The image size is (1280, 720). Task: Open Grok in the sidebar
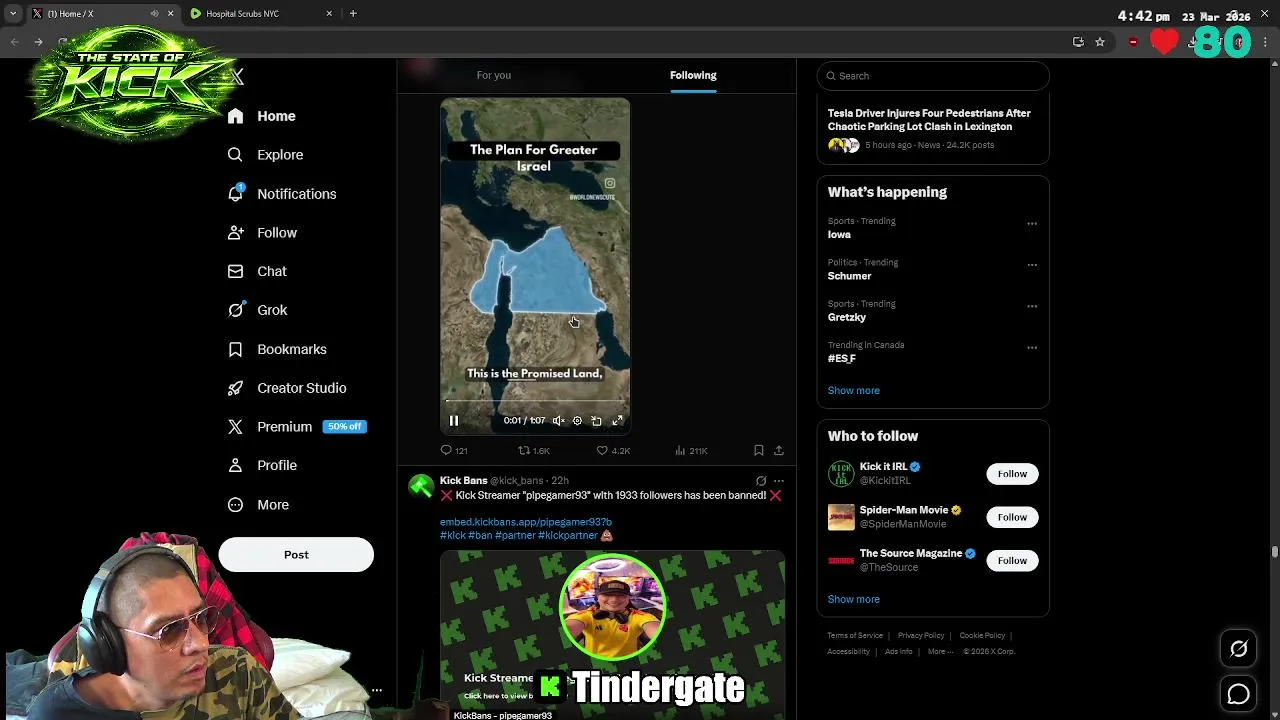[x=257, y=310]
